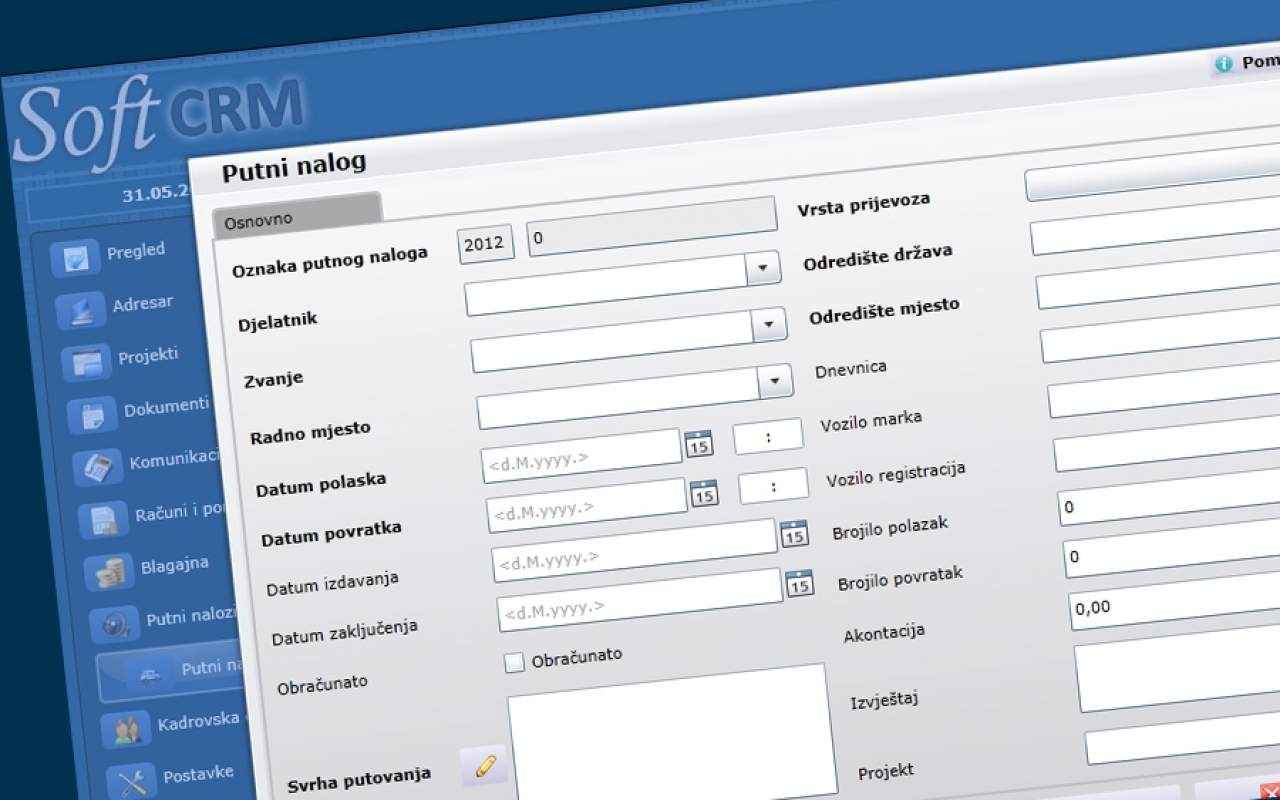This screenshot has height=800, width=1280.
Task: Click the year field showing 2012
Action: (x=485, y=243)
